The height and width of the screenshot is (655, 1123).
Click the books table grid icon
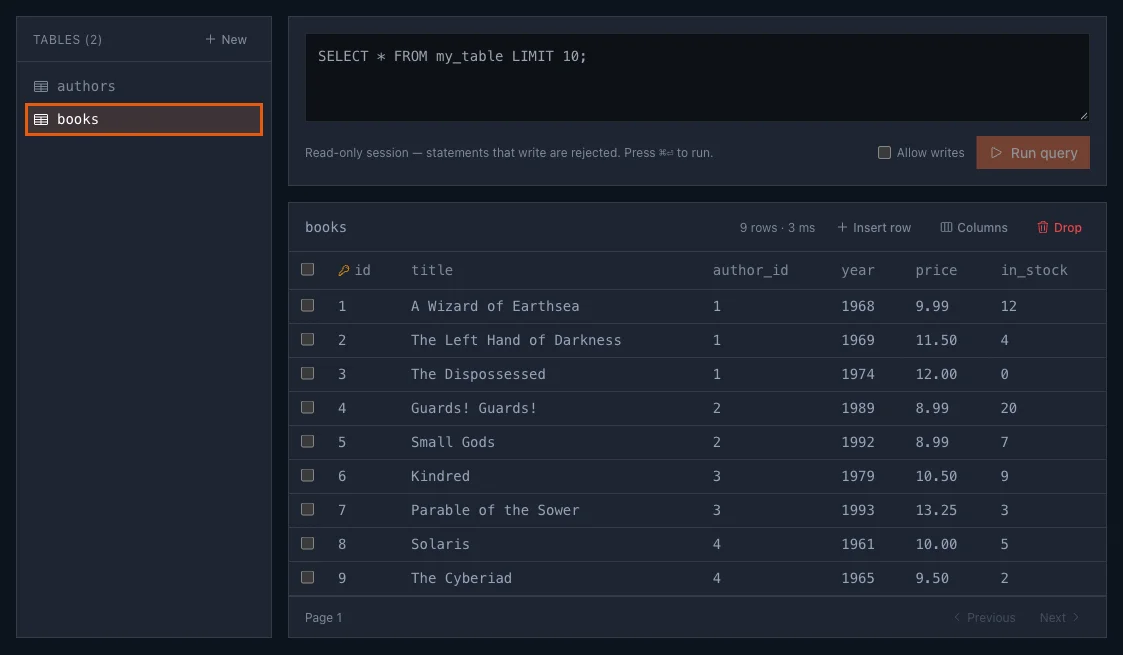(41, 120)
